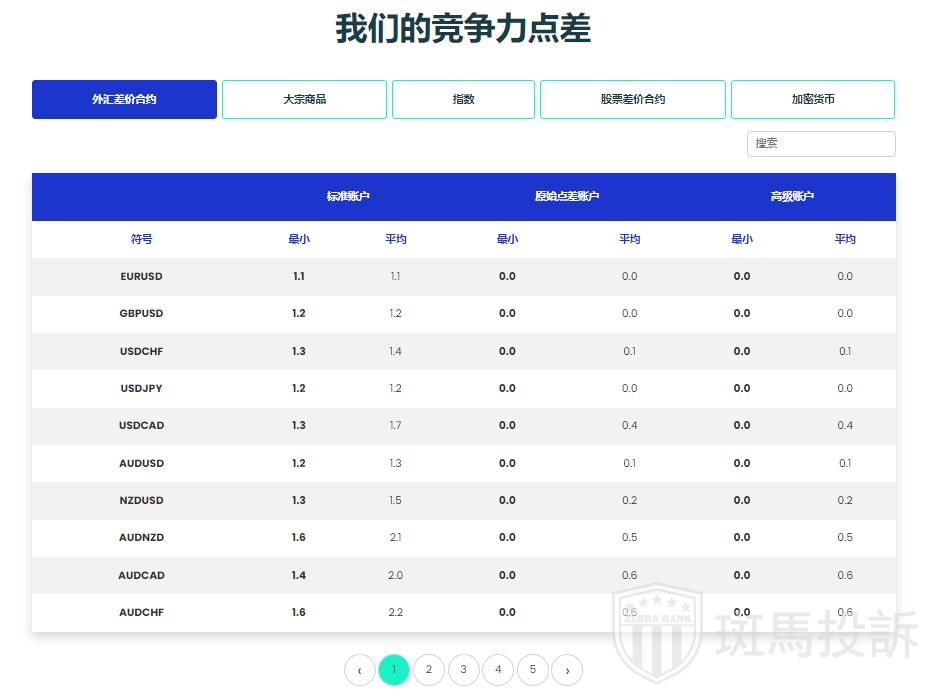This screenshot has height=696, width=937.
Task: Select the EURUSD symbol row
Action: point(141,277)
